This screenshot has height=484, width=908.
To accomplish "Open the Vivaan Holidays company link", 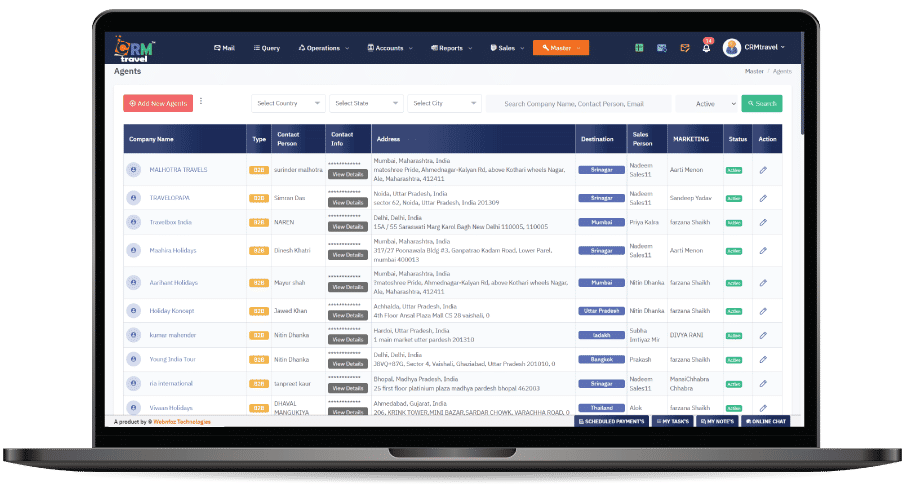I will 171,408.
